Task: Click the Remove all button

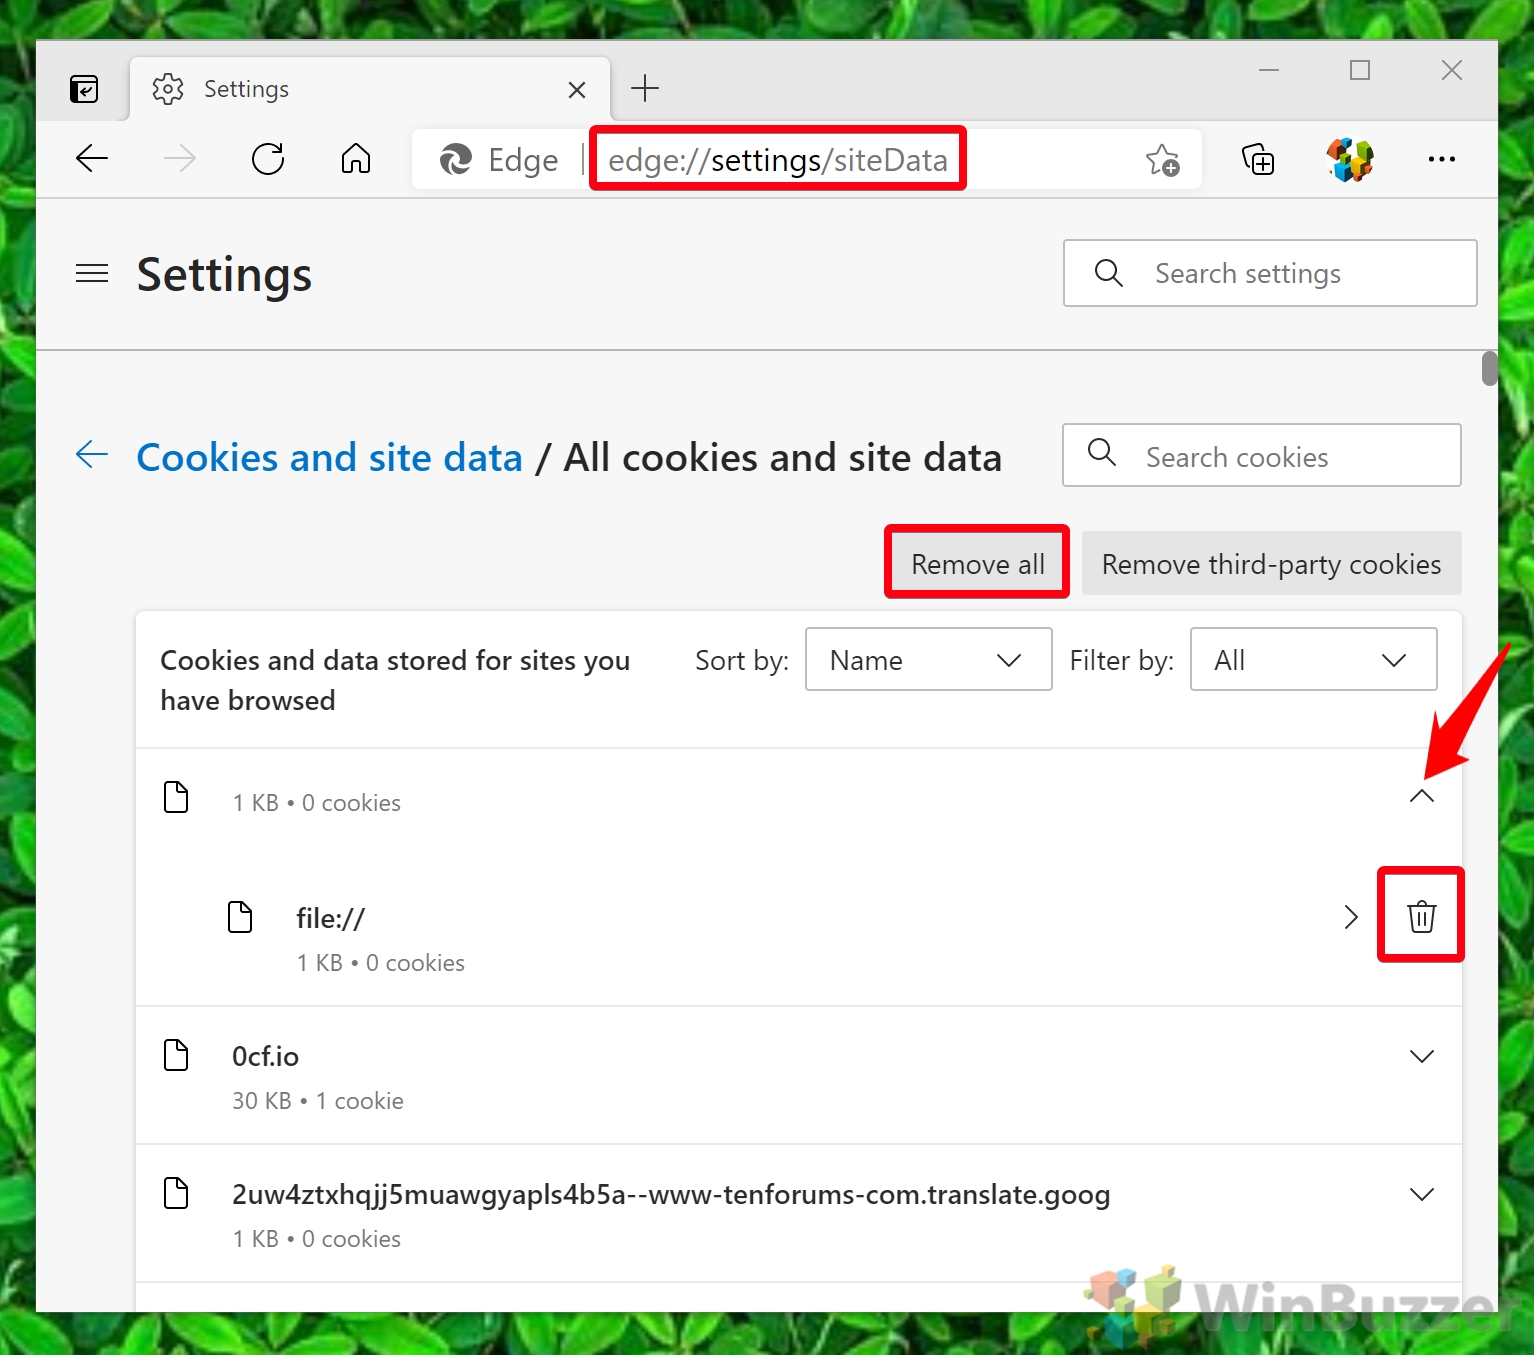Action: tap(976, 562)
